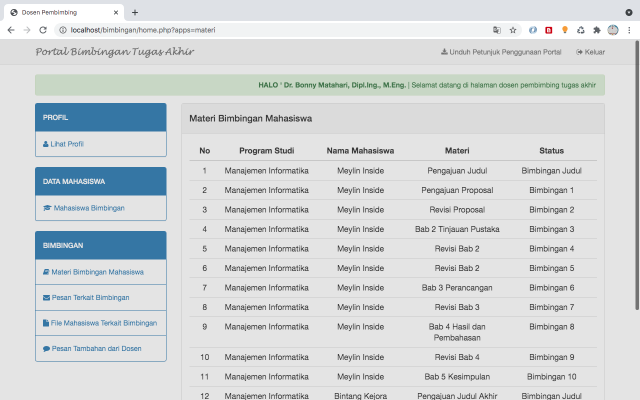Click the browser back arrow

(11, 30)
